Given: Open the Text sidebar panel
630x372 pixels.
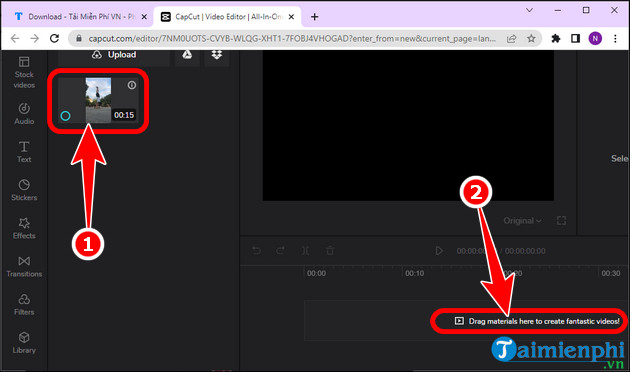Looking at the screenshot, I should (x=24, y=152).
